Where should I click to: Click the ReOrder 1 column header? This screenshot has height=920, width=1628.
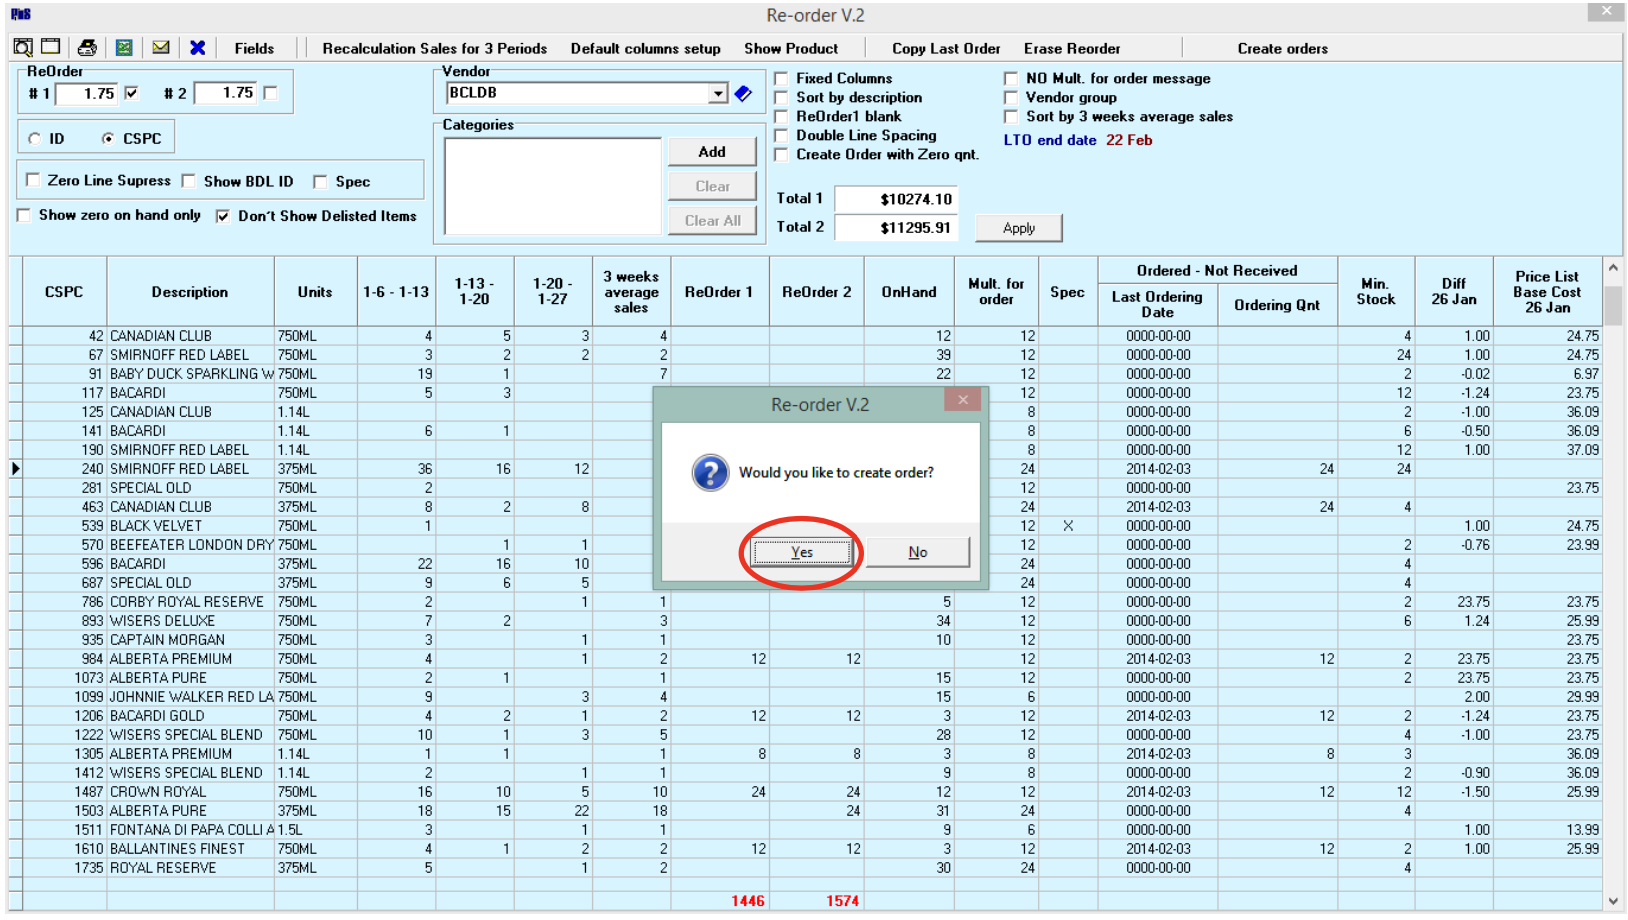tap(719, 292)
